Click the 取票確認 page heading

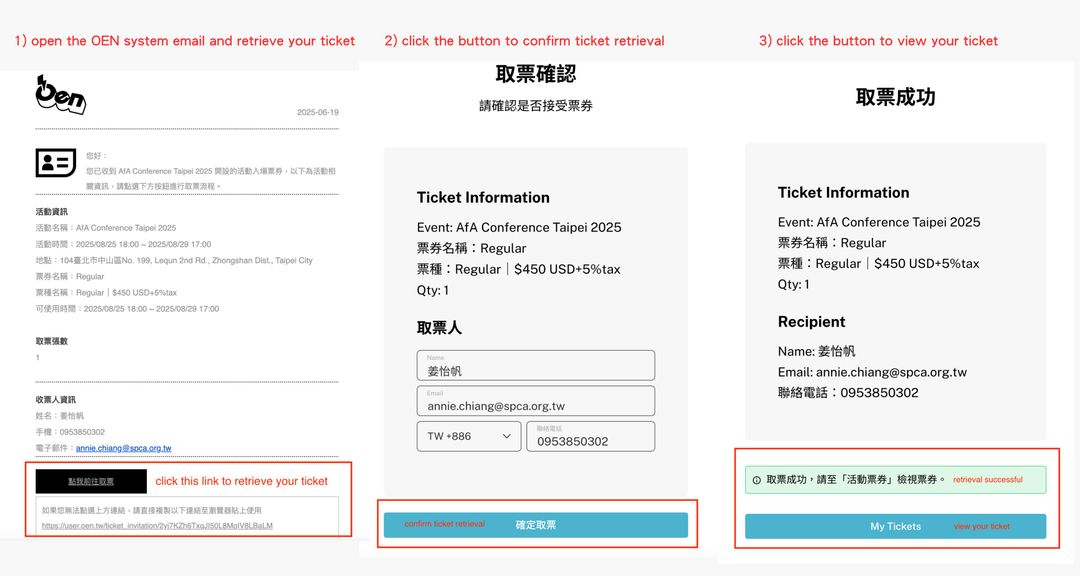pos(538,73)
